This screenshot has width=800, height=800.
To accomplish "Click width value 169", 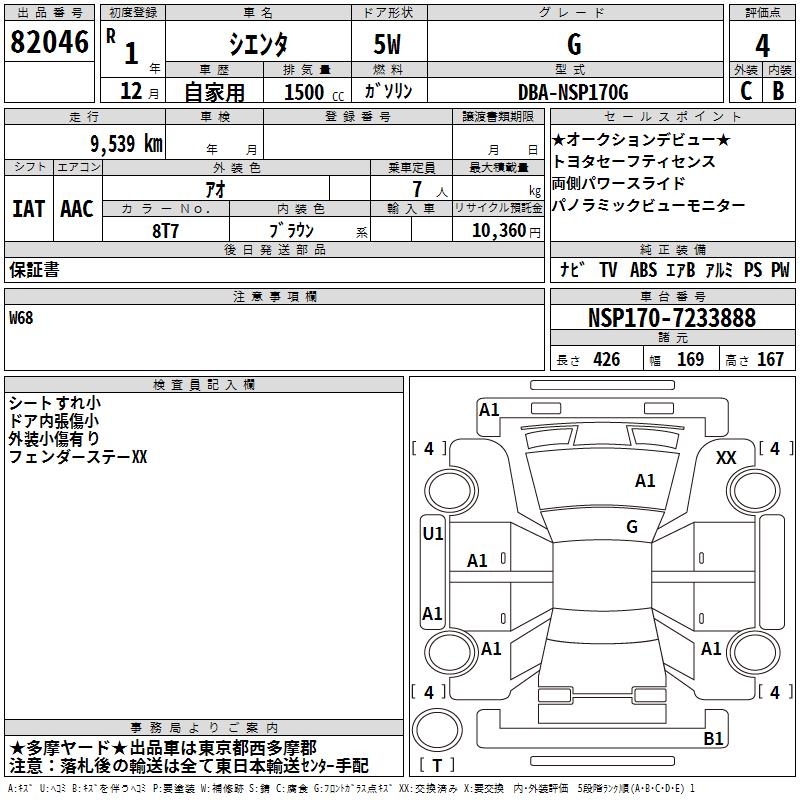I will pyautogui.click(x=690, y=359).
